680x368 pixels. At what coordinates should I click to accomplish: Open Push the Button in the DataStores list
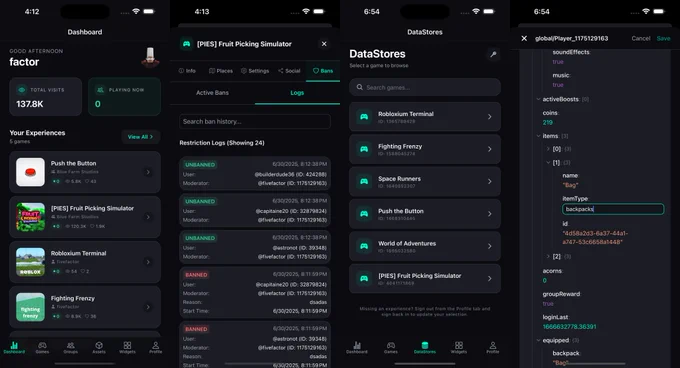coord(425,214)
